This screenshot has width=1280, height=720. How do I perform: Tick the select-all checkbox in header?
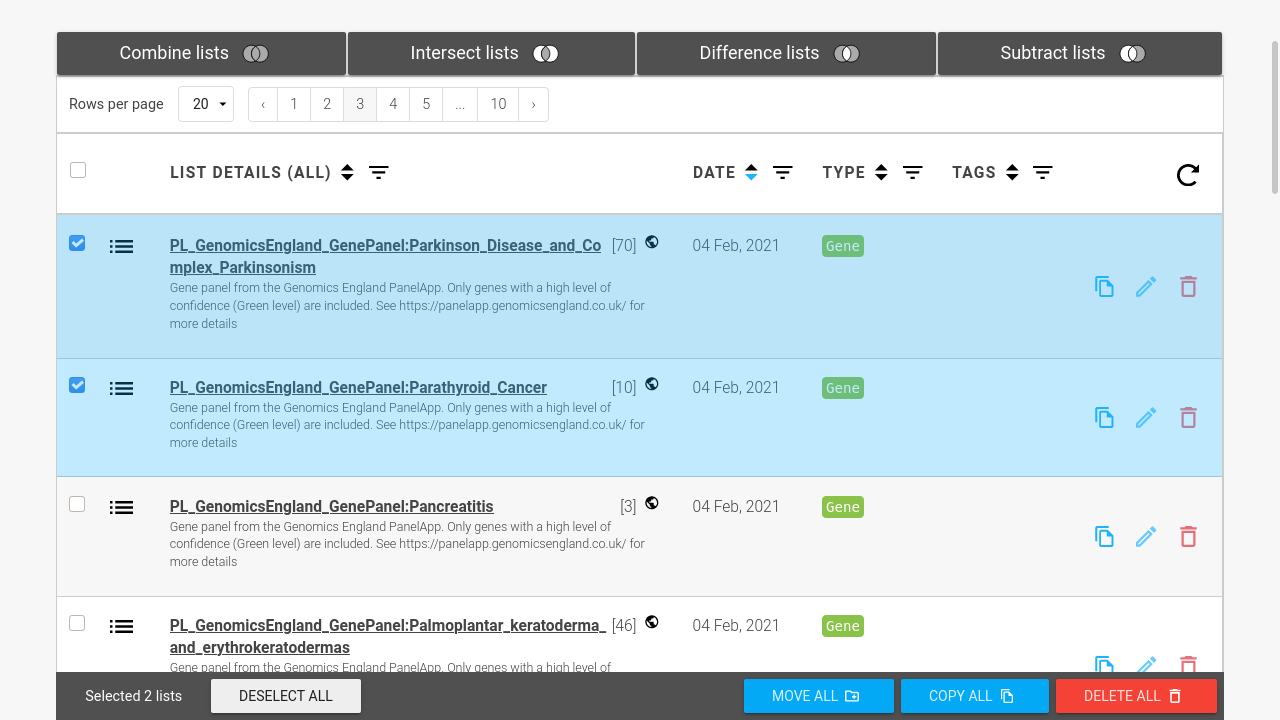[x=78, y=170]
